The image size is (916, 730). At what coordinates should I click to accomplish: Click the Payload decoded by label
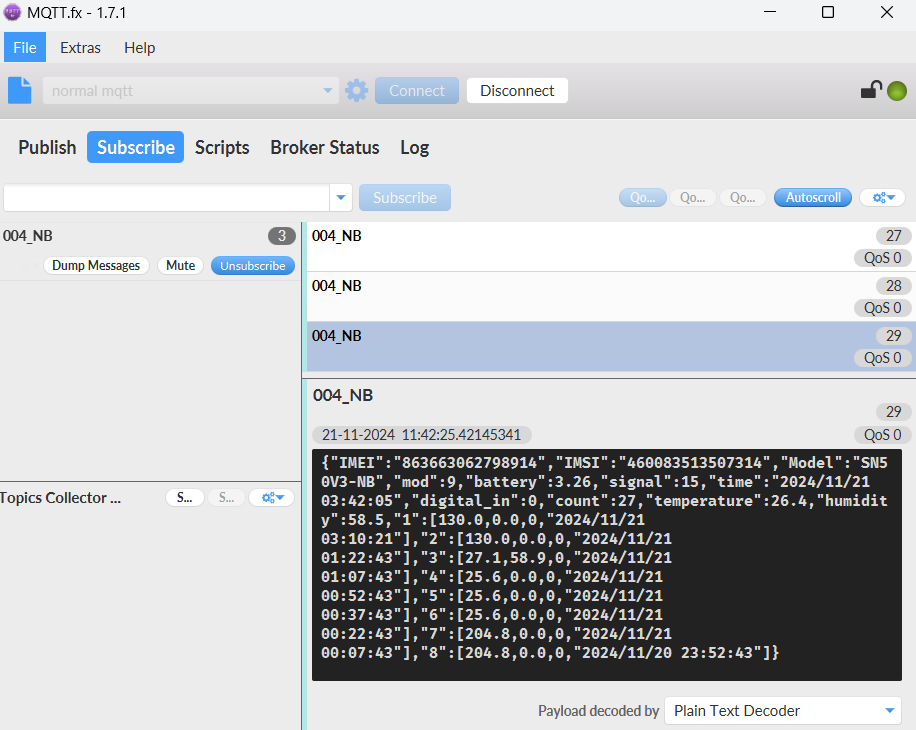tap(598, 711)
